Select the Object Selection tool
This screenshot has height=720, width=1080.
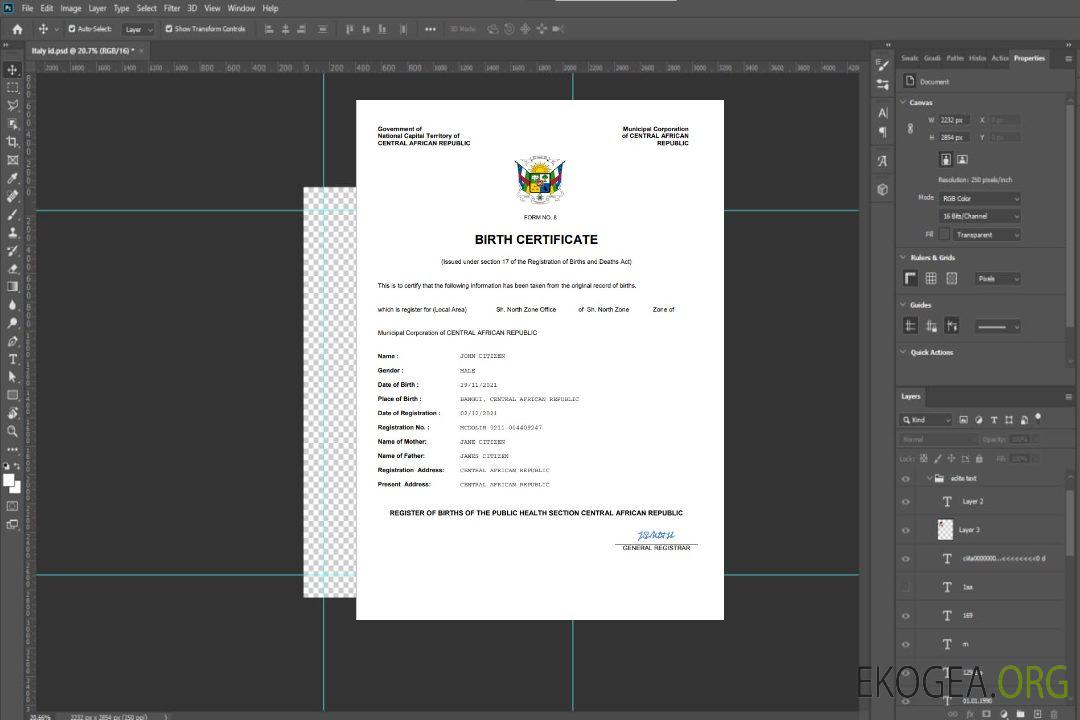(12, 124)
